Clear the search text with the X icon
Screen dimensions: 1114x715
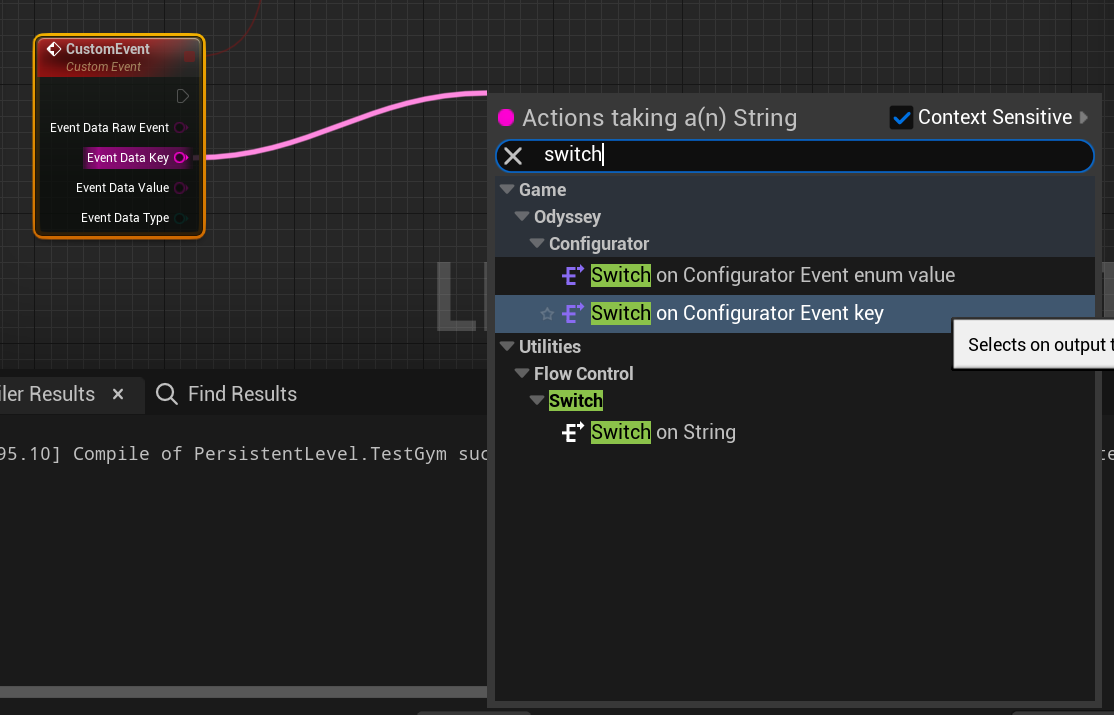(513, 156)
